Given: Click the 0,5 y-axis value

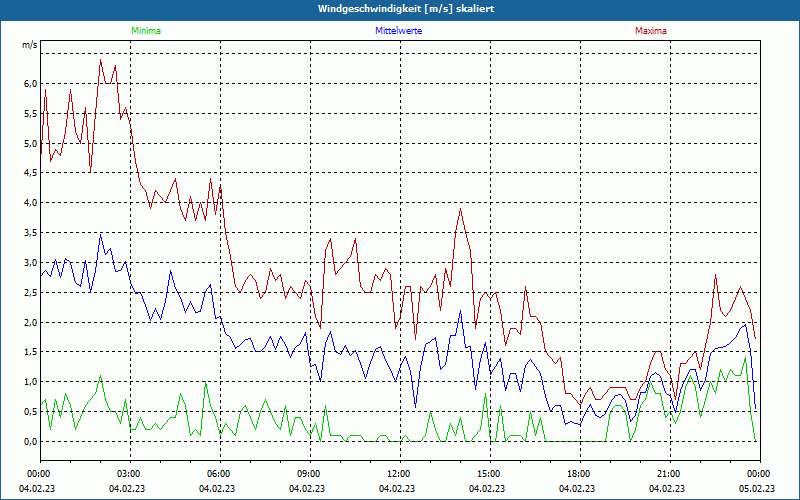Looking at the screenshot, I should tap(31, 412).
